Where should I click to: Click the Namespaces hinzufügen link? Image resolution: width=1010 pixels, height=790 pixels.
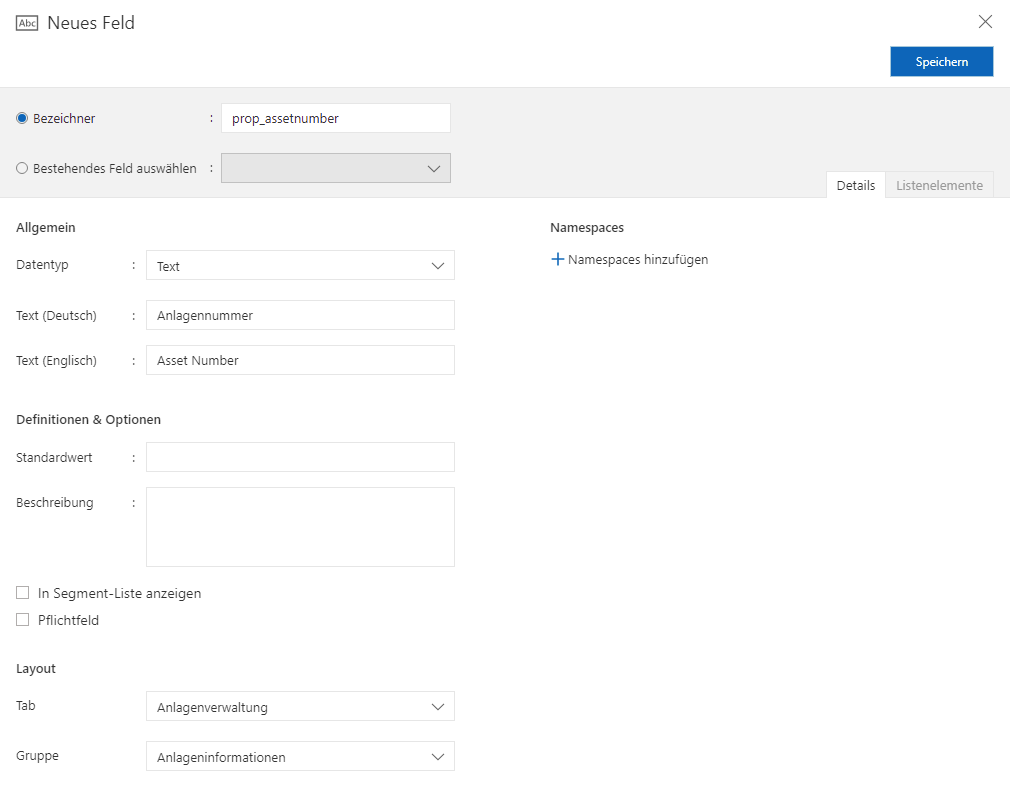(637, 259)
